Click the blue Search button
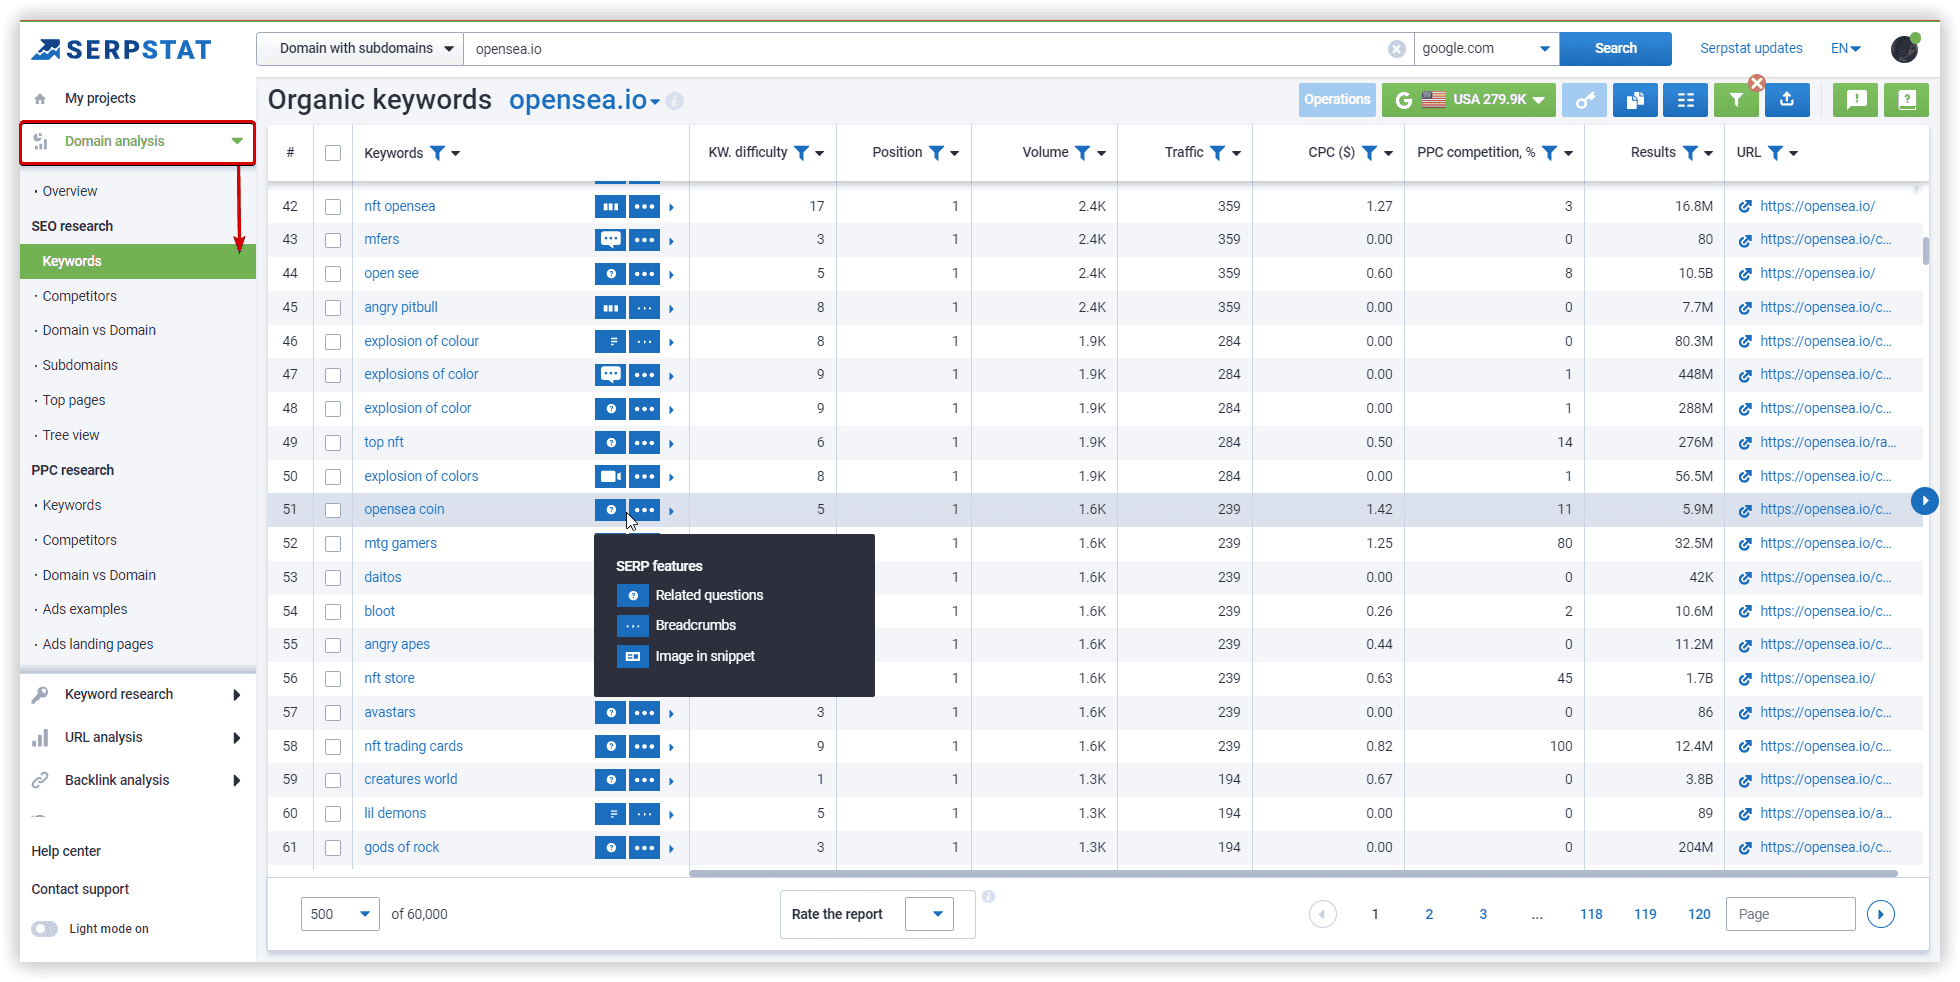The image size is (1960, 982). point(1615,49)
